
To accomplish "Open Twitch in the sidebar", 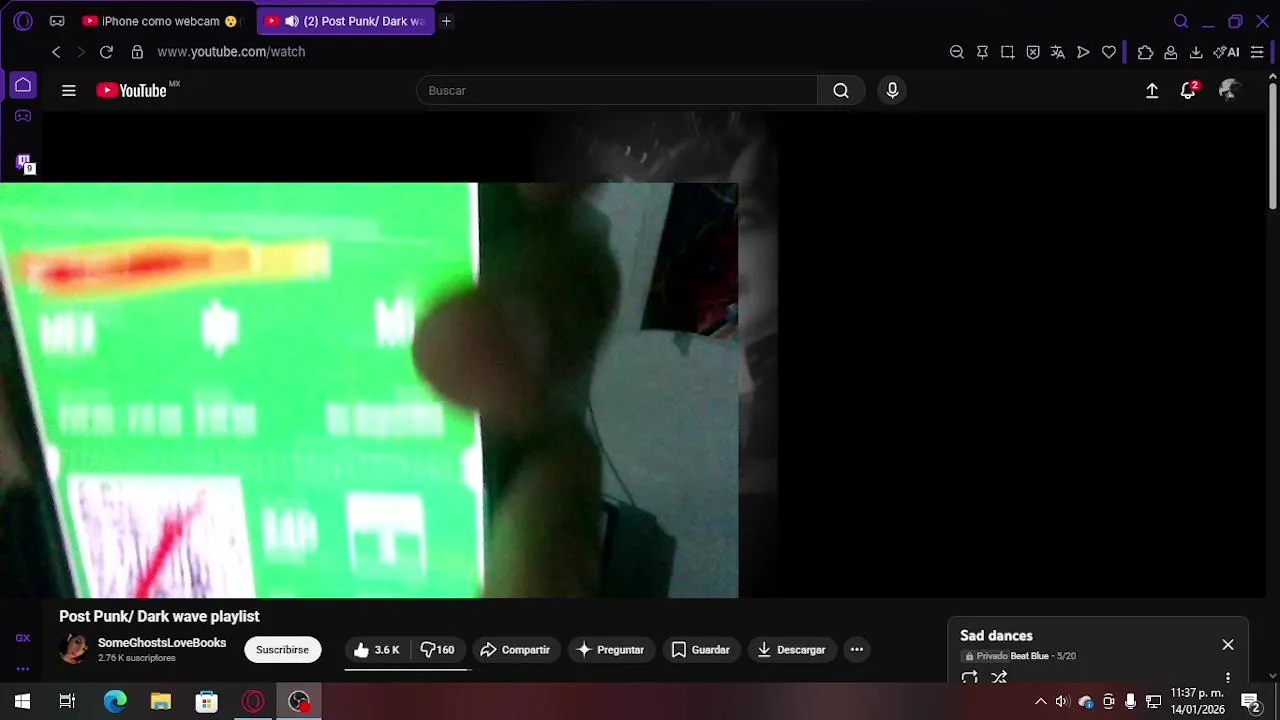I will [x=24, y=162].
